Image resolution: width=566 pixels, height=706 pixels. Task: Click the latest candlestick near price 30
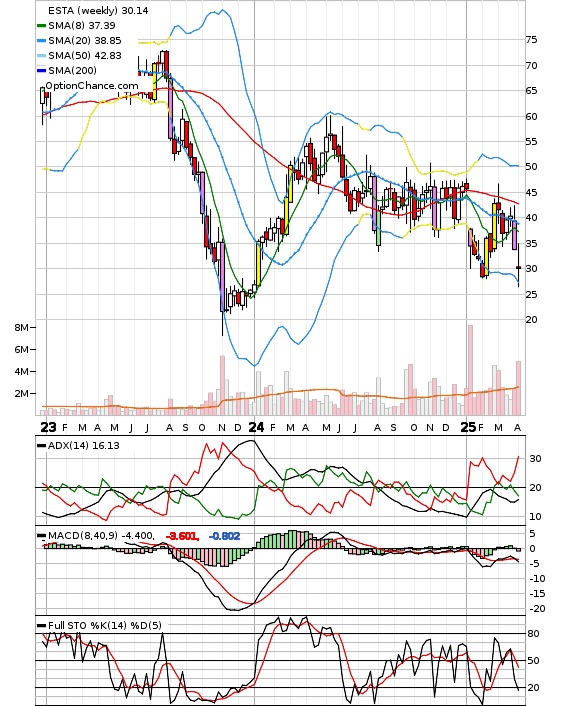(518, 265)
